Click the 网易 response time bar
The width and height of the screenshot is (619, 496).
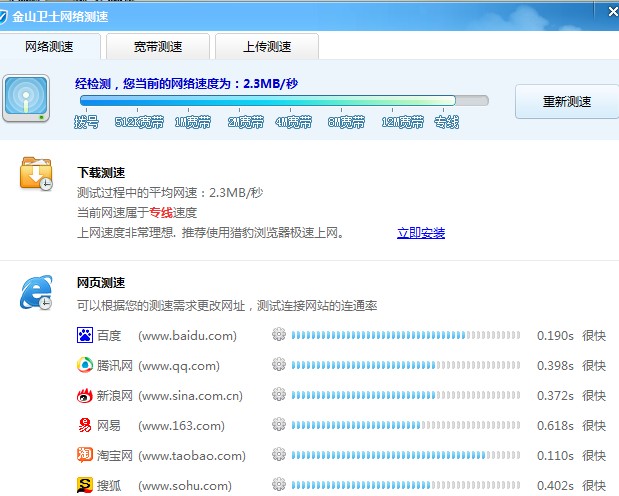(406, 425)
